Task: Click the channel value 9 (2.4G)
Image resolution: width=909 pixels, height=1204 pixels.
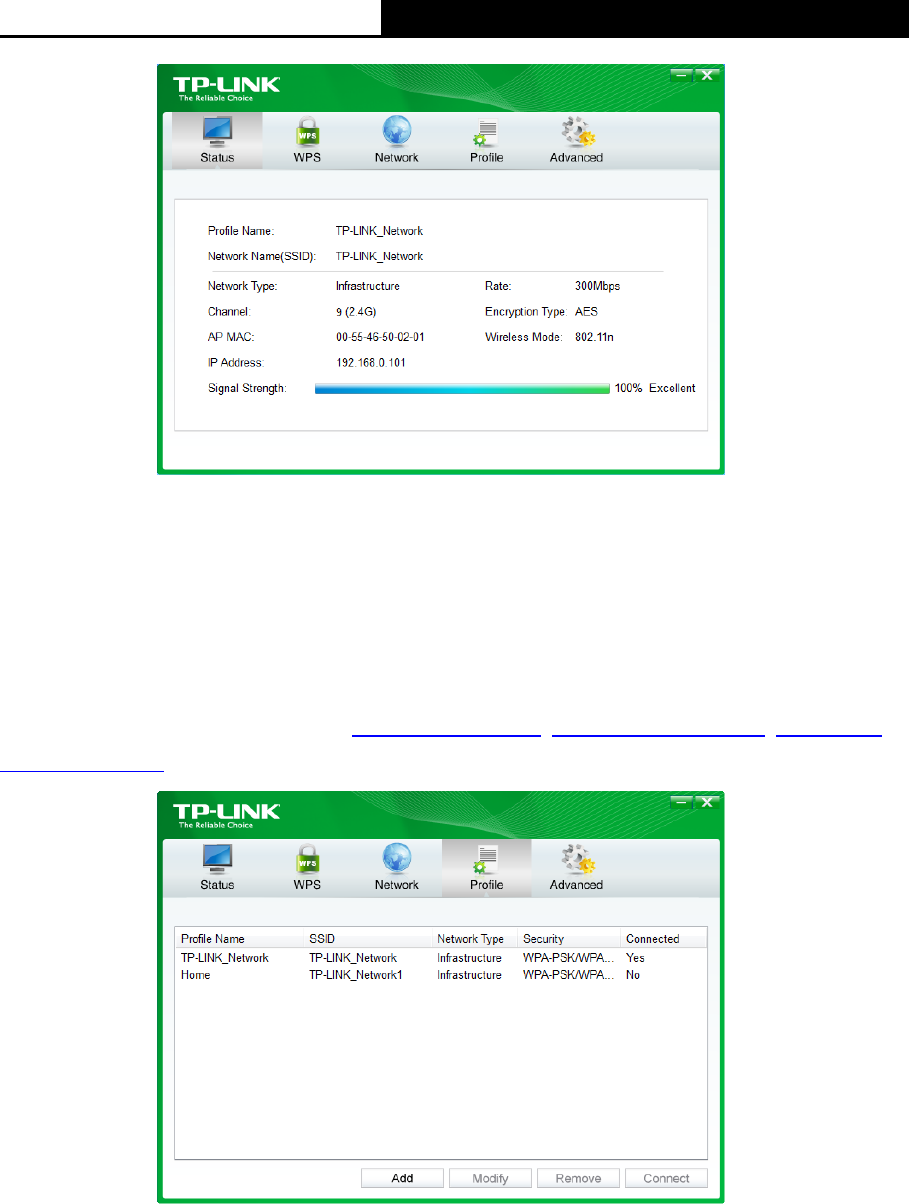Action: (x=356, y=312)
